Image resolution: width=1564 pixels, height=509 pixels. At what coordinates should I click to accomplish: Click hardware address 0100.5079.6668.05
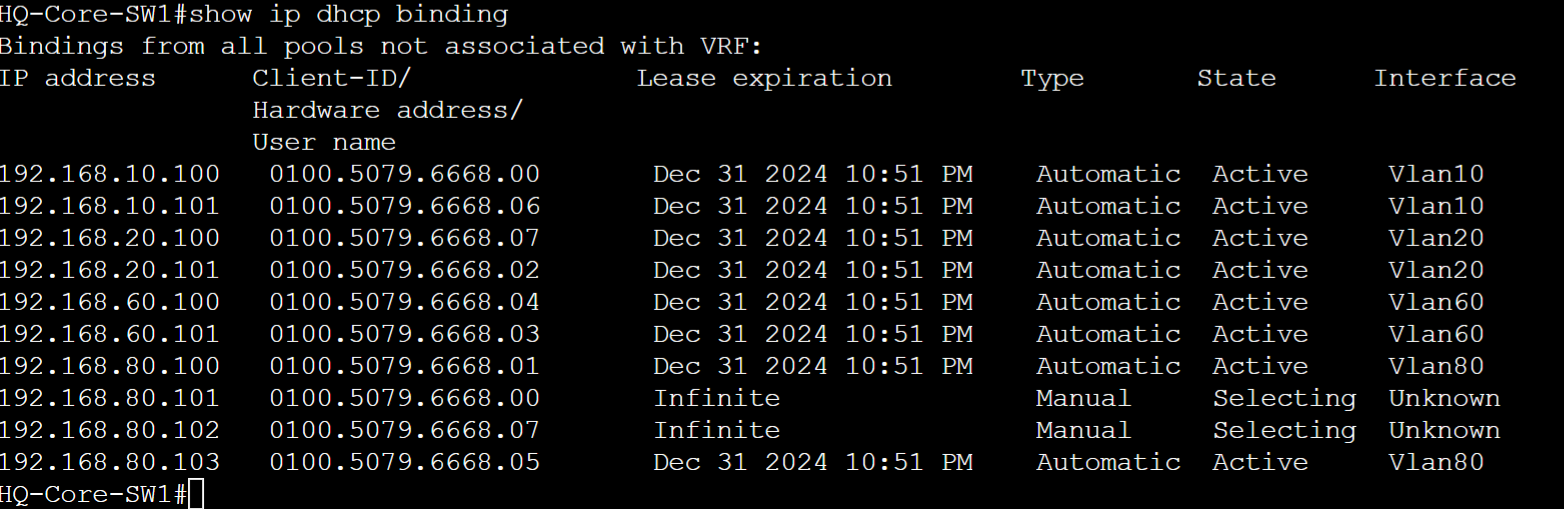click(x=405, y=462)
